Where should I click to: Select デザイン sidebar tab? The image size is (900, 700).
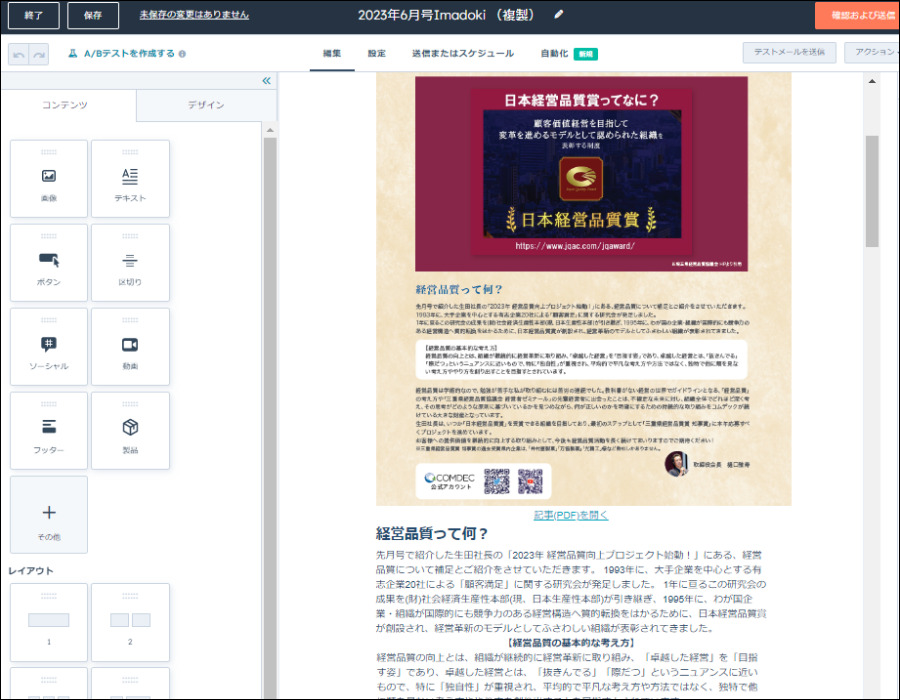point(206,105)
